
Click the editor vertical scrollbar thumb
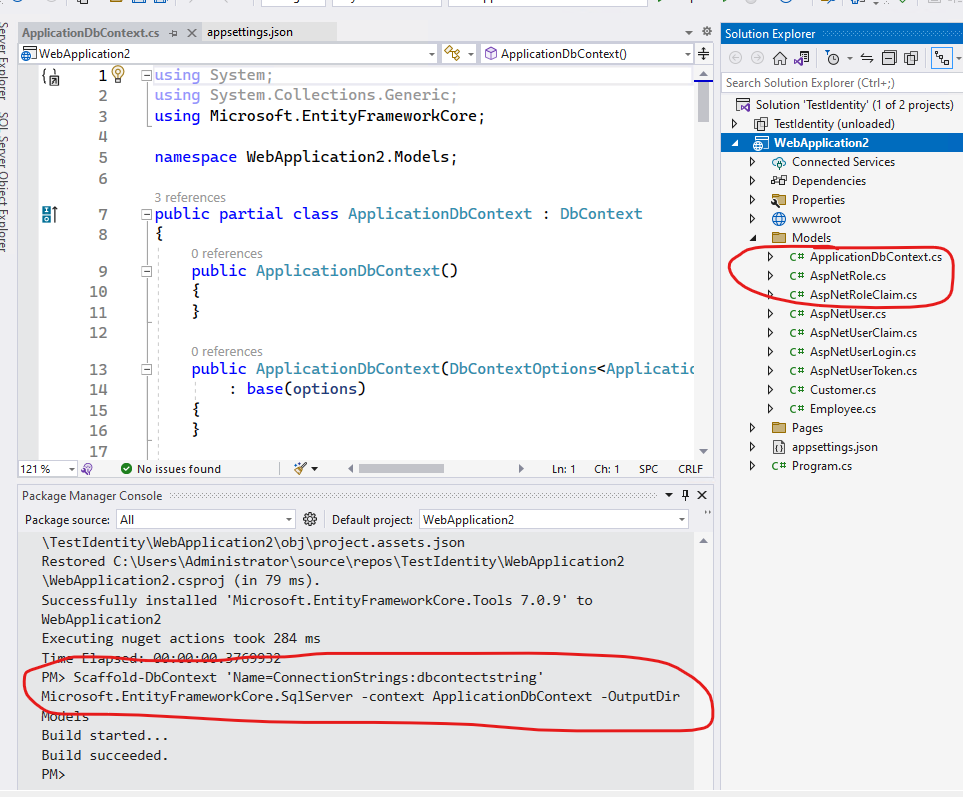click(x=703, y=101)
